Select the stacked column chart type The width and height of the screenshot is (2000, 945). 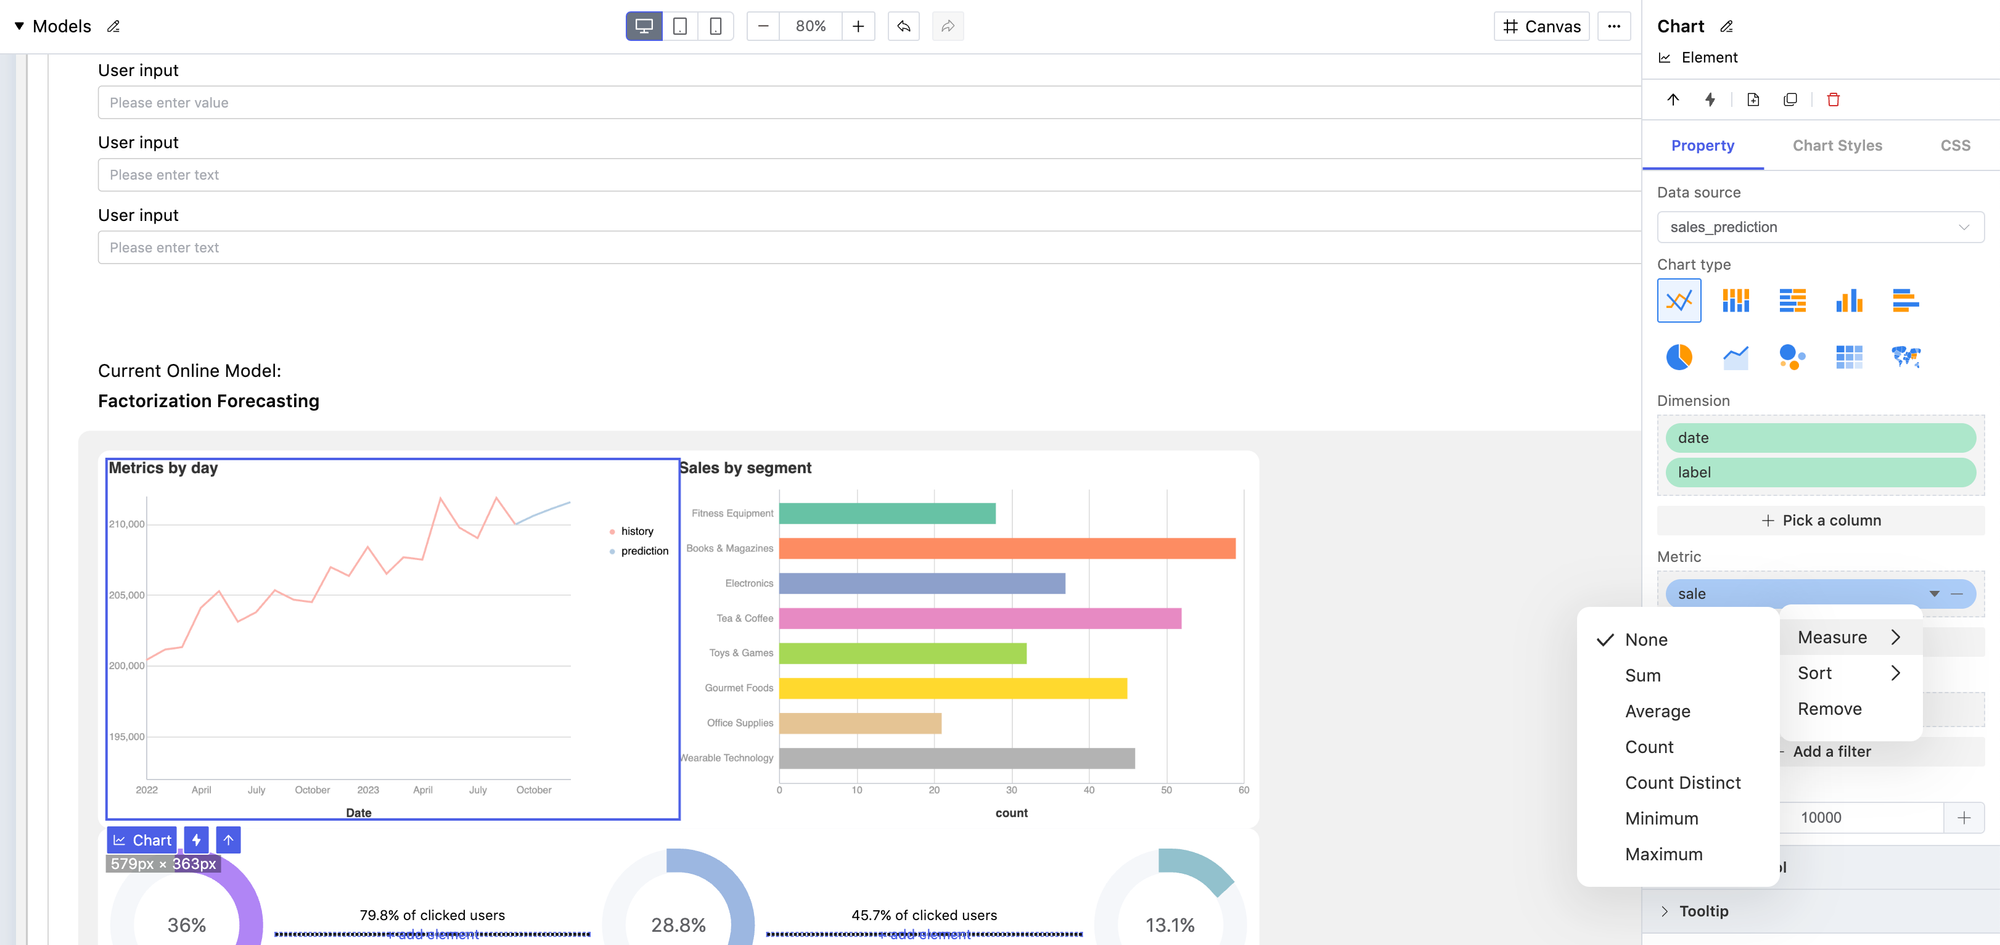click(1736, 300)
